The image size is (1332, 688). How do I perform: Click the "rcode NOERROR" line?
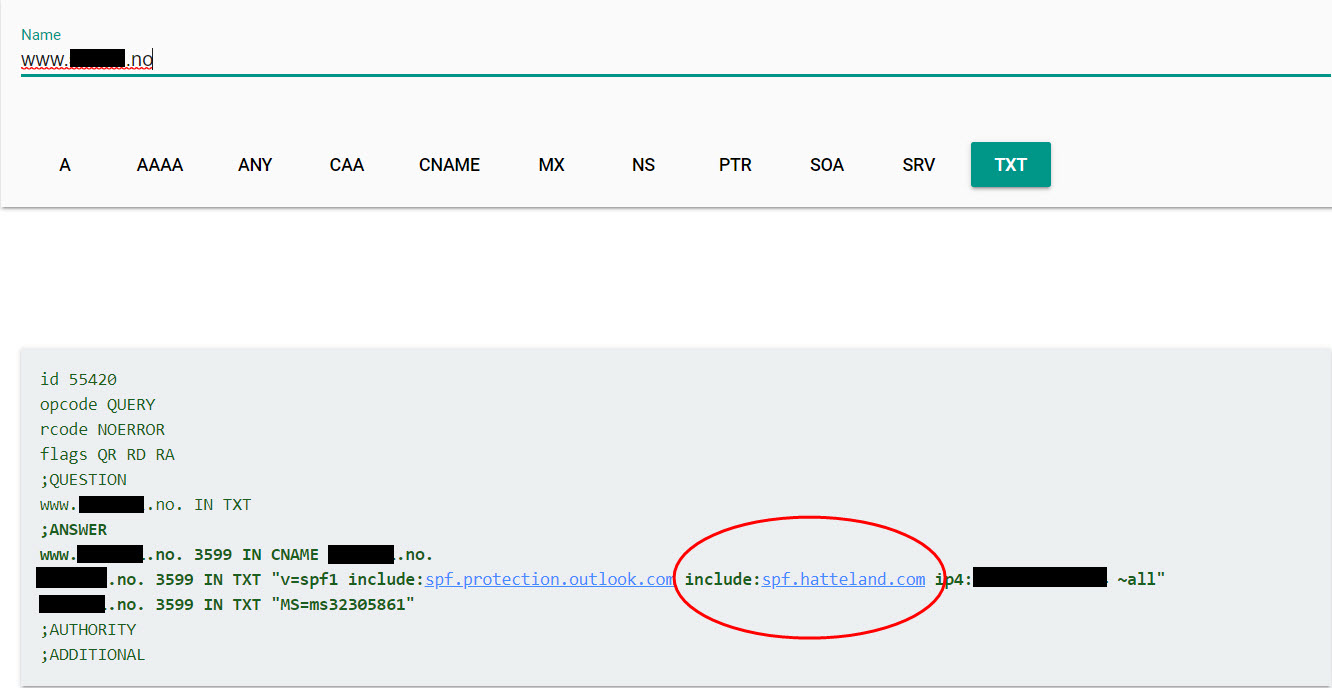point(102,430)
